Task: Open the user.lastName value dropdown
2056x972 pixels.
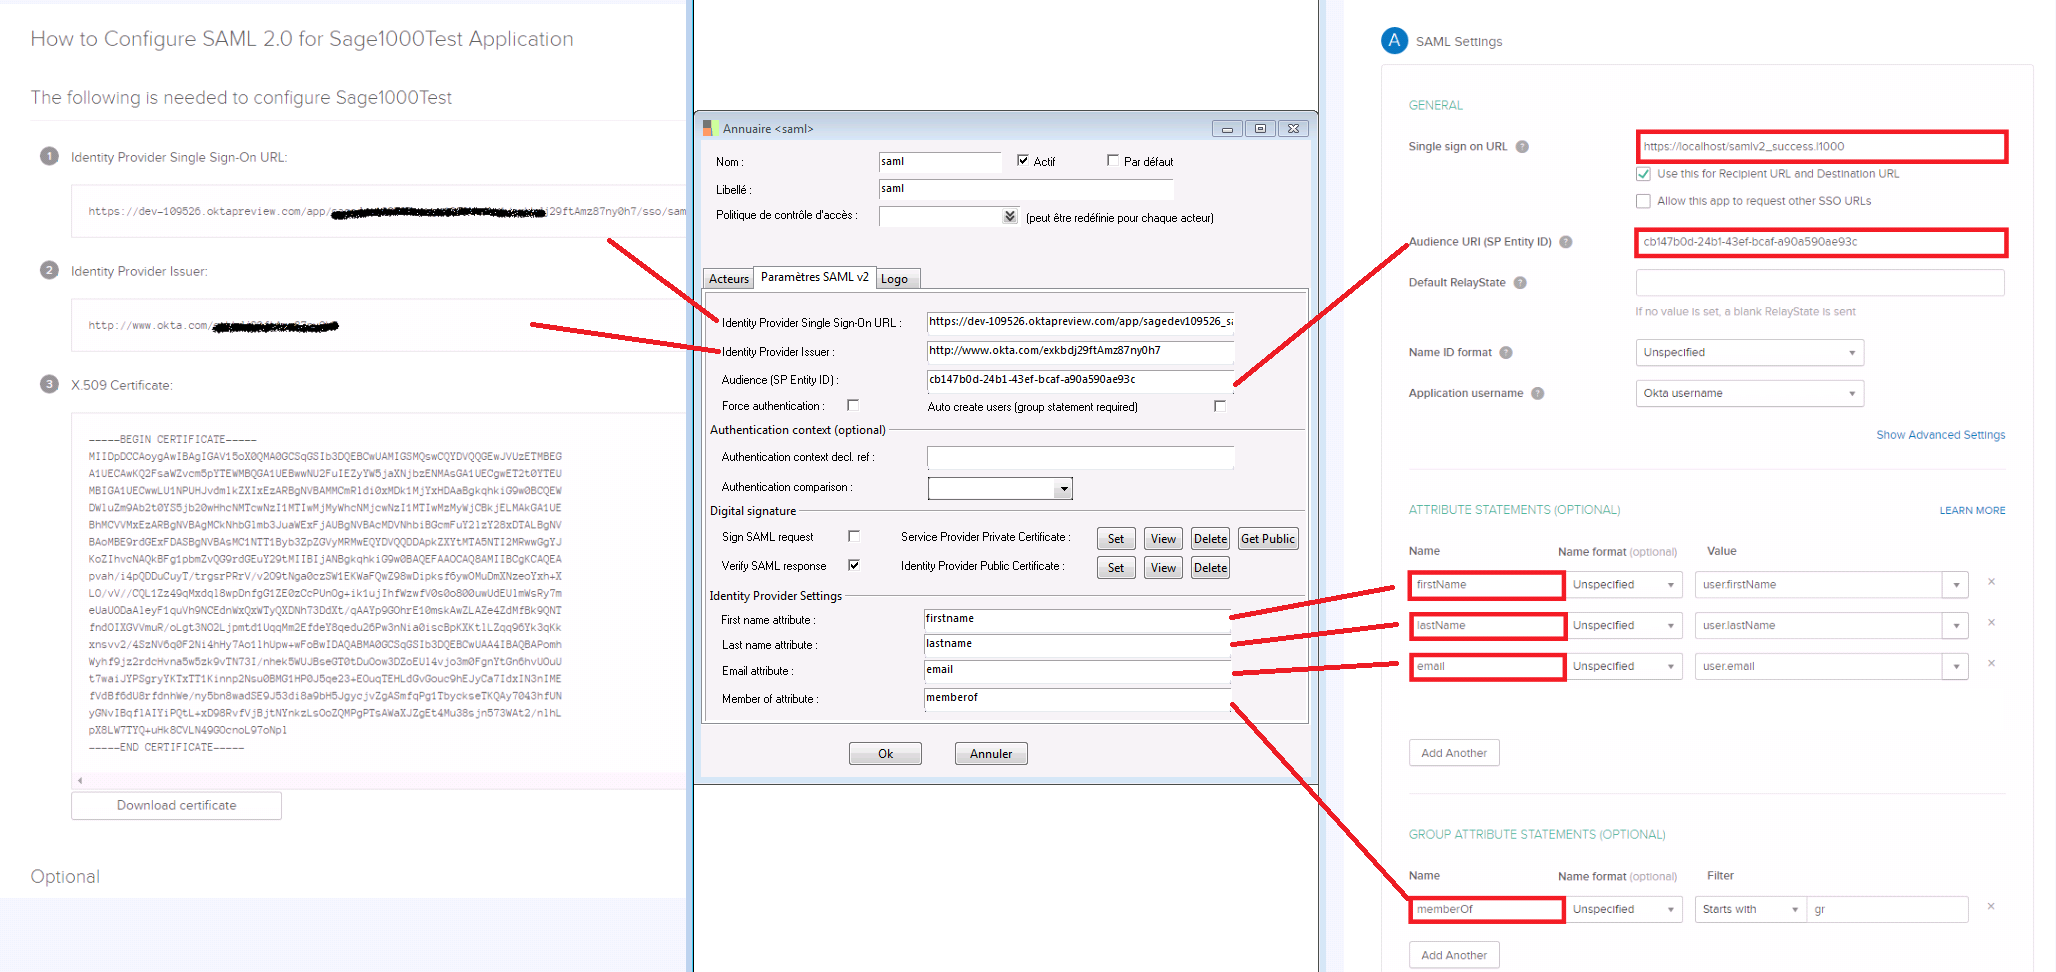Action: [x=1956, y=626]
